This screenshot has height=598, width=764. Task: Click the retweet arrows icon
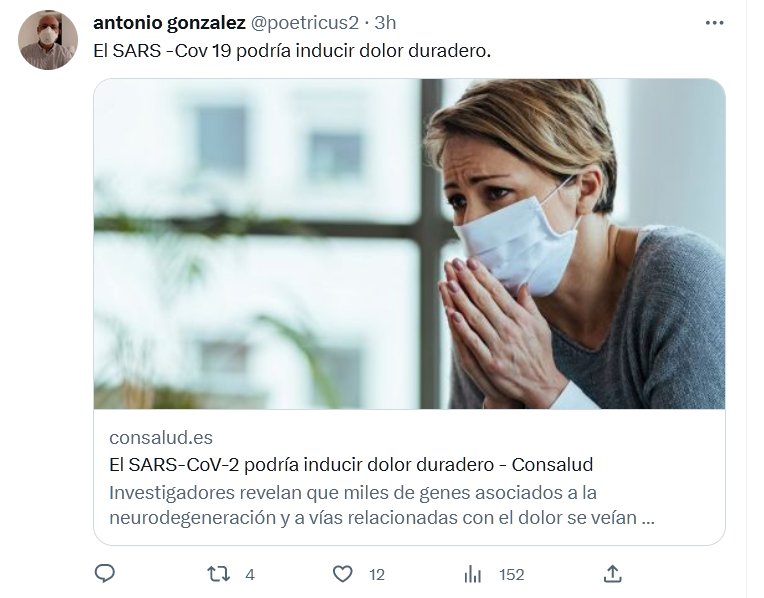[218, 574]
